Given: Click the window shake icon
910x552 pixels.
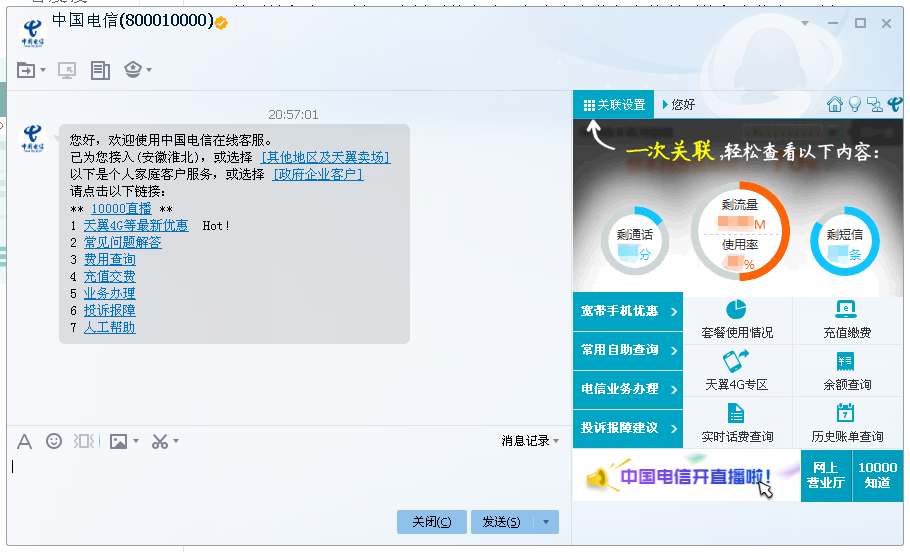Looking at the screenshot, I should 84,441.
